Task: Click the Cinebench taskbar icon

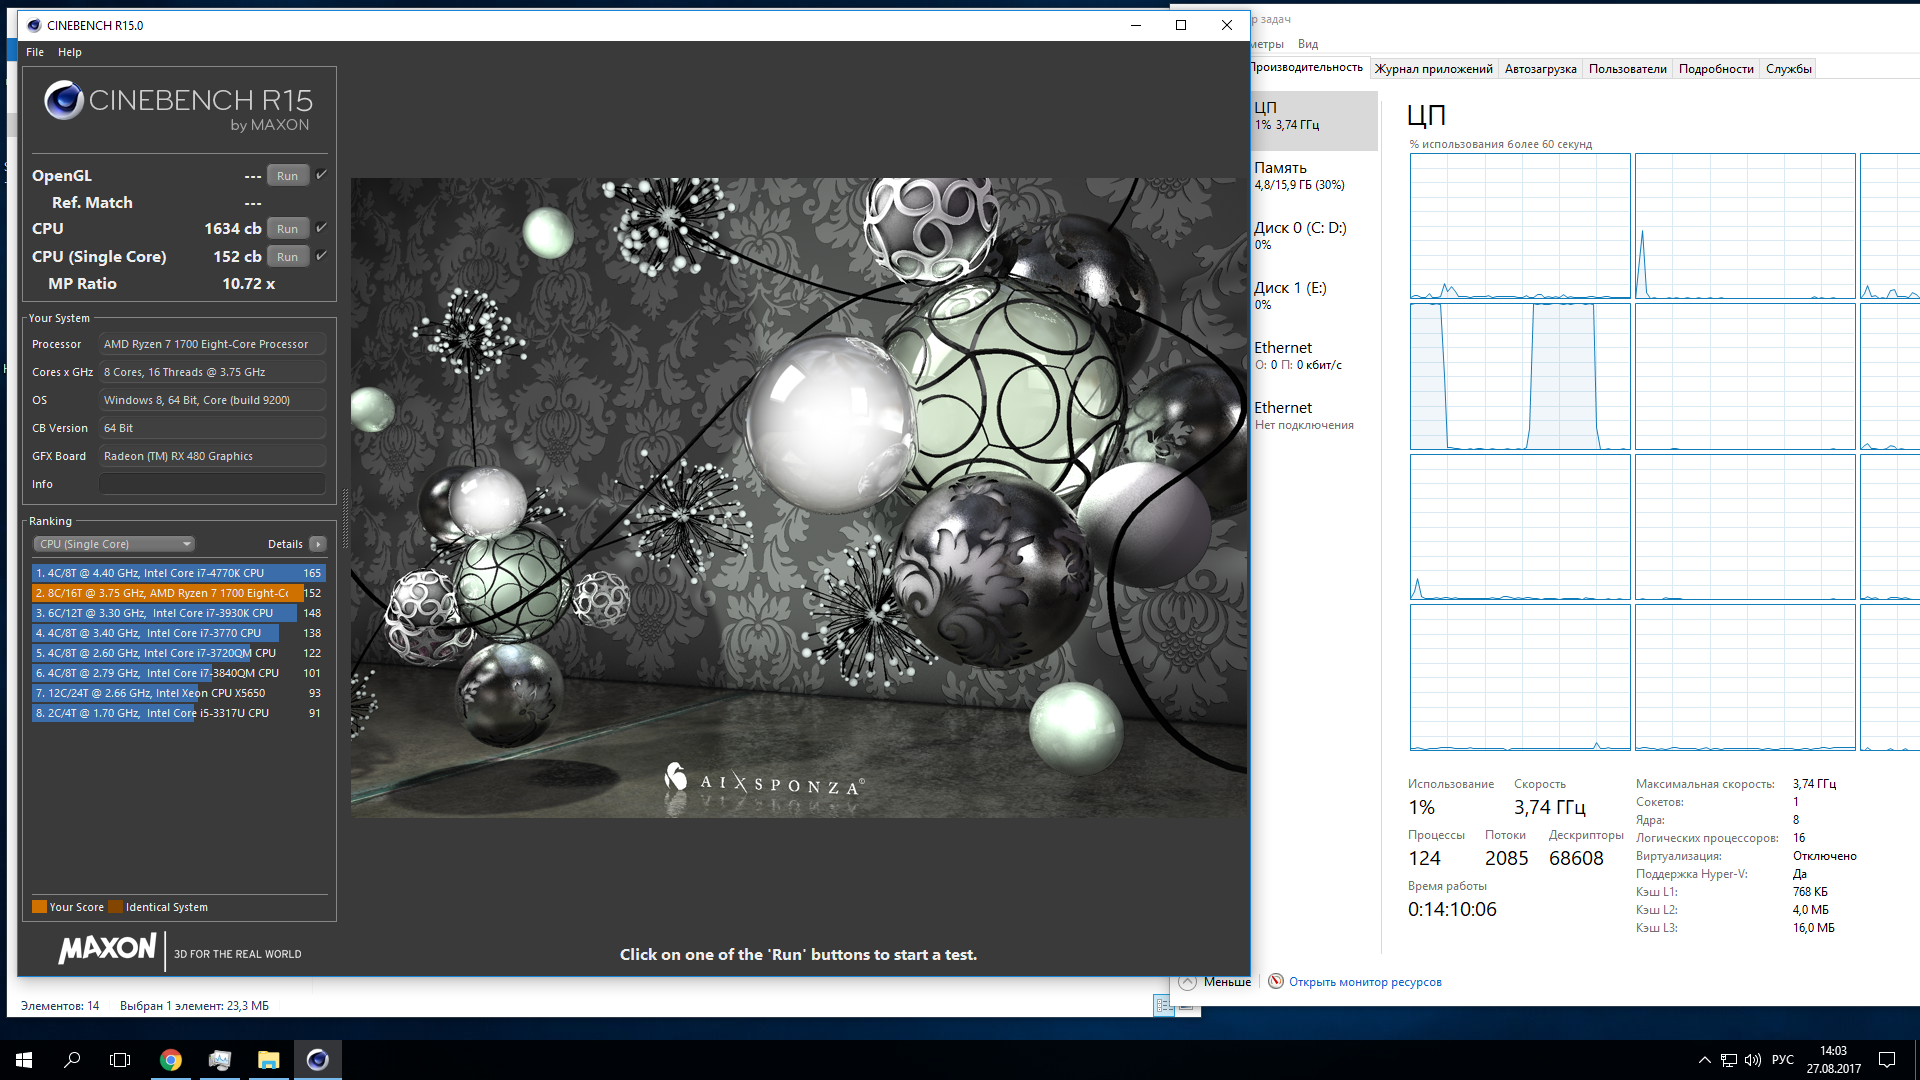Action: (x=317, y=1060)
